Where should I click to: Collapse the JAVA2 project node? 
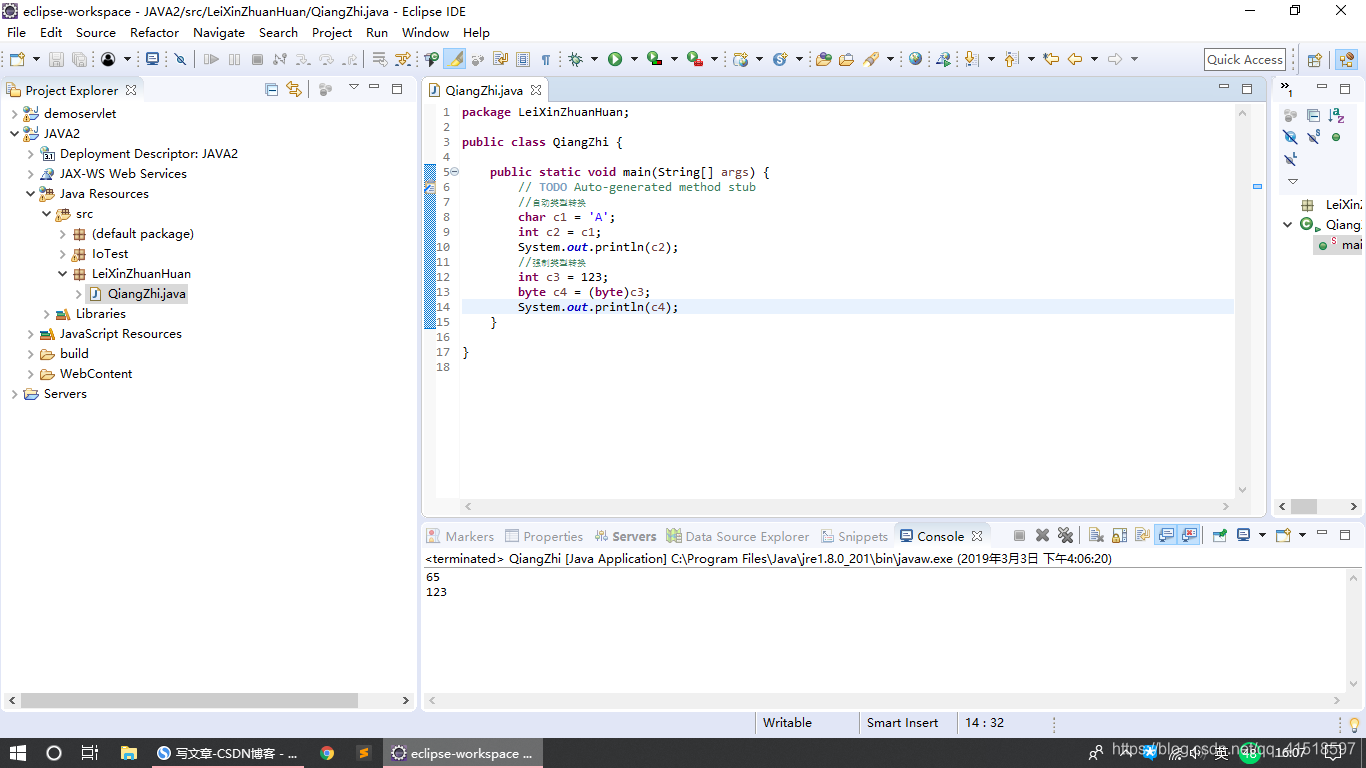pyautogui.click(x=14, y=134)
